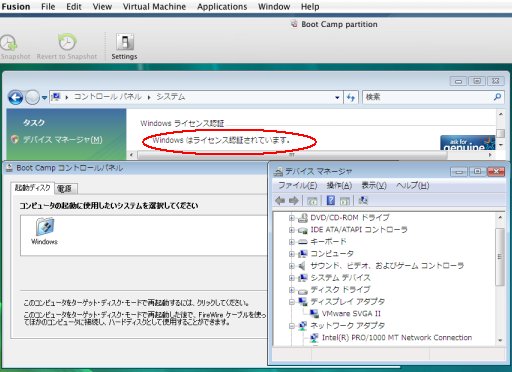Image resolution: width=512 pixels, height=372 pixels.
Task: Select ディスク ドライブ tree item
Action: (x=340, y=290)
